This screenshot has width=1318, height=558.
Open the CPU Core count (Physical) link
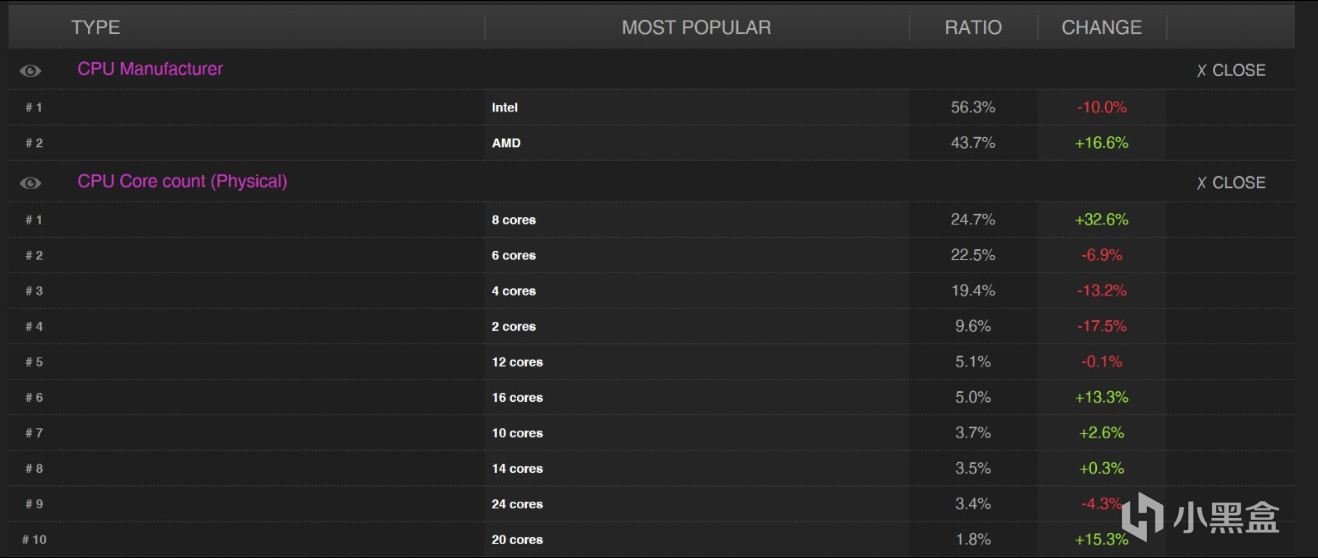coord(182,182)
